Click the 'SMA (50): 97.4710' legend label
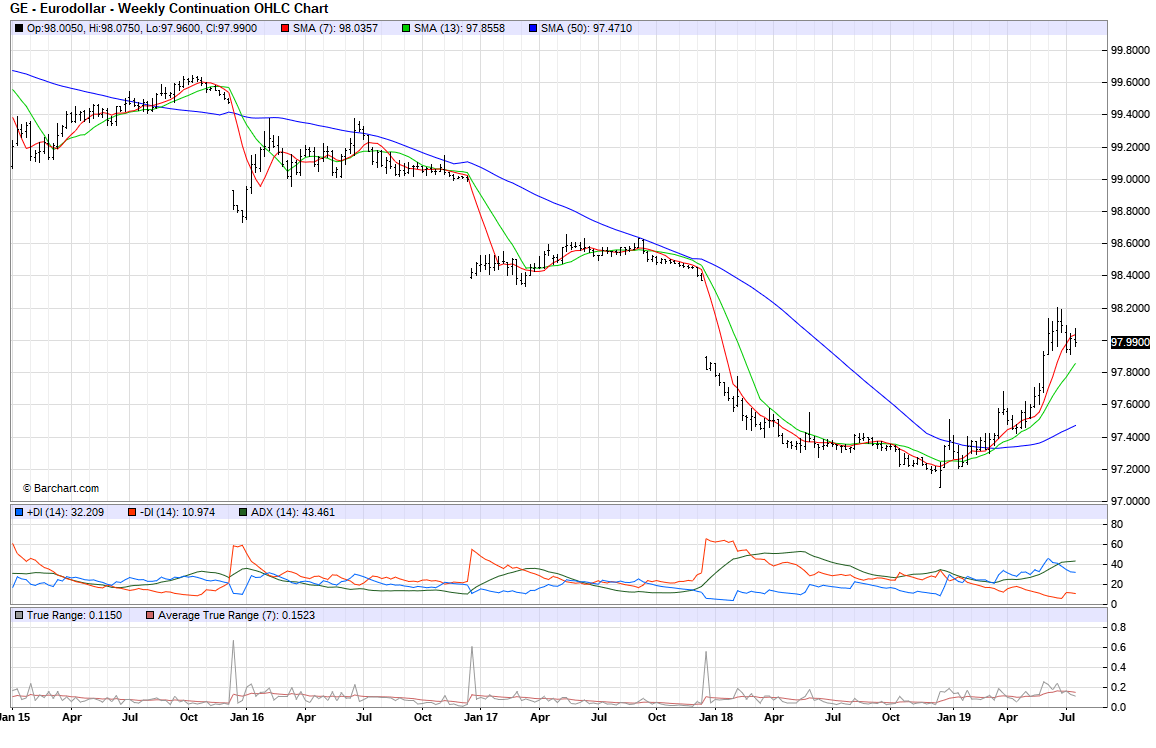Screen dimensions: 1156x748 pos(586,29)
